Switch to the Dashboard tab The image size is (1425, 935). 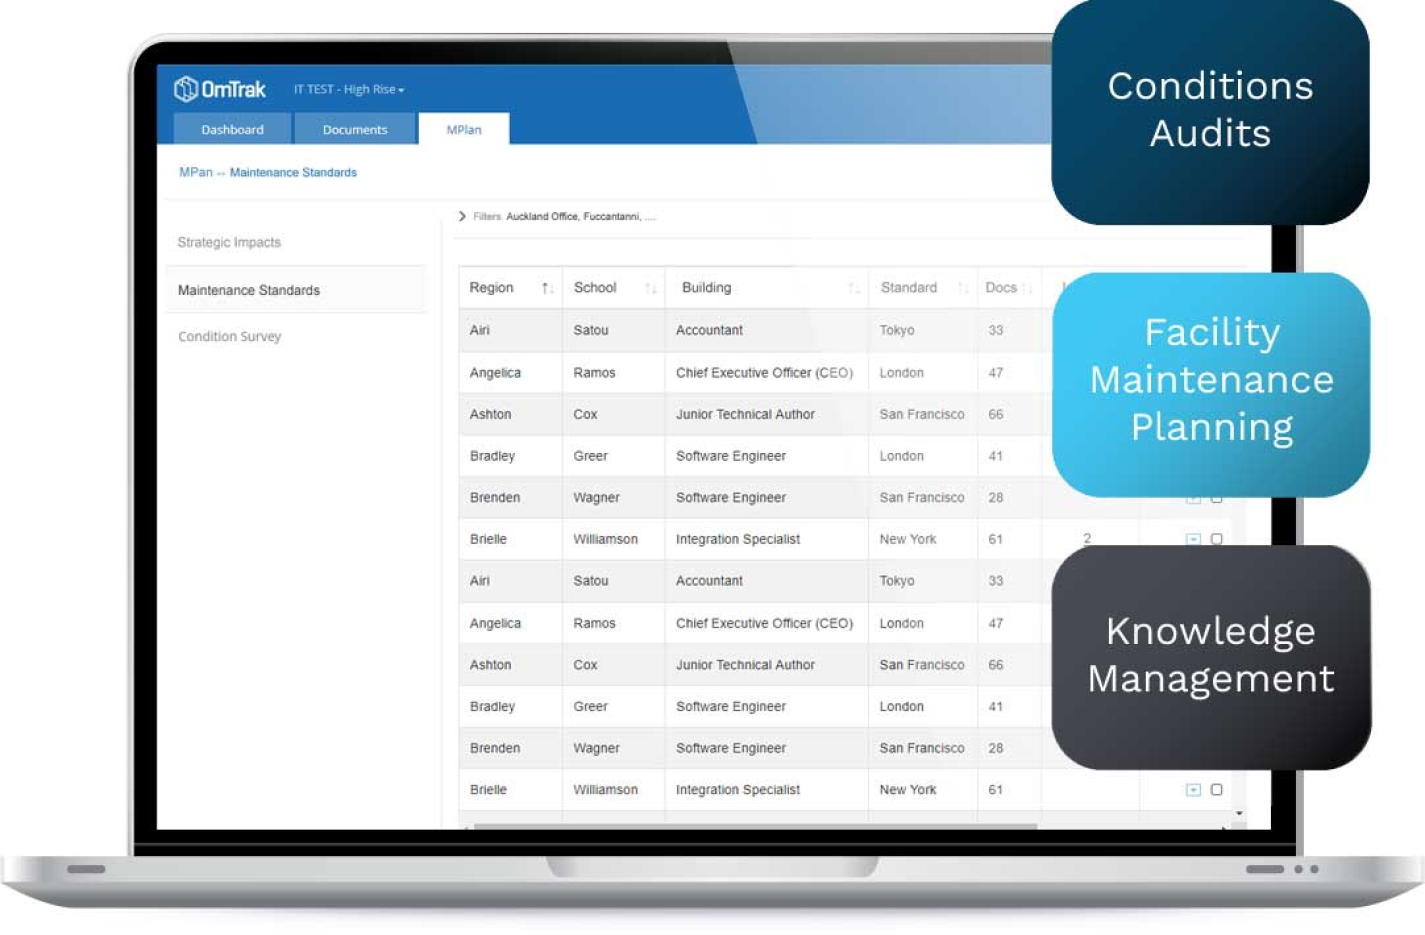click(x=232, y=130)
